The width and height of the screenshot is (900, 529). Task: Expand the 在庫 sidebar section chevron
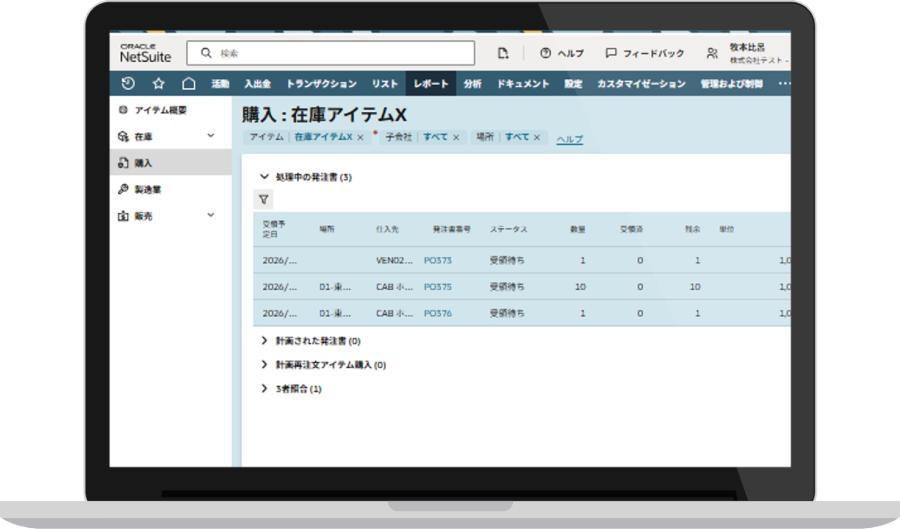211,136
